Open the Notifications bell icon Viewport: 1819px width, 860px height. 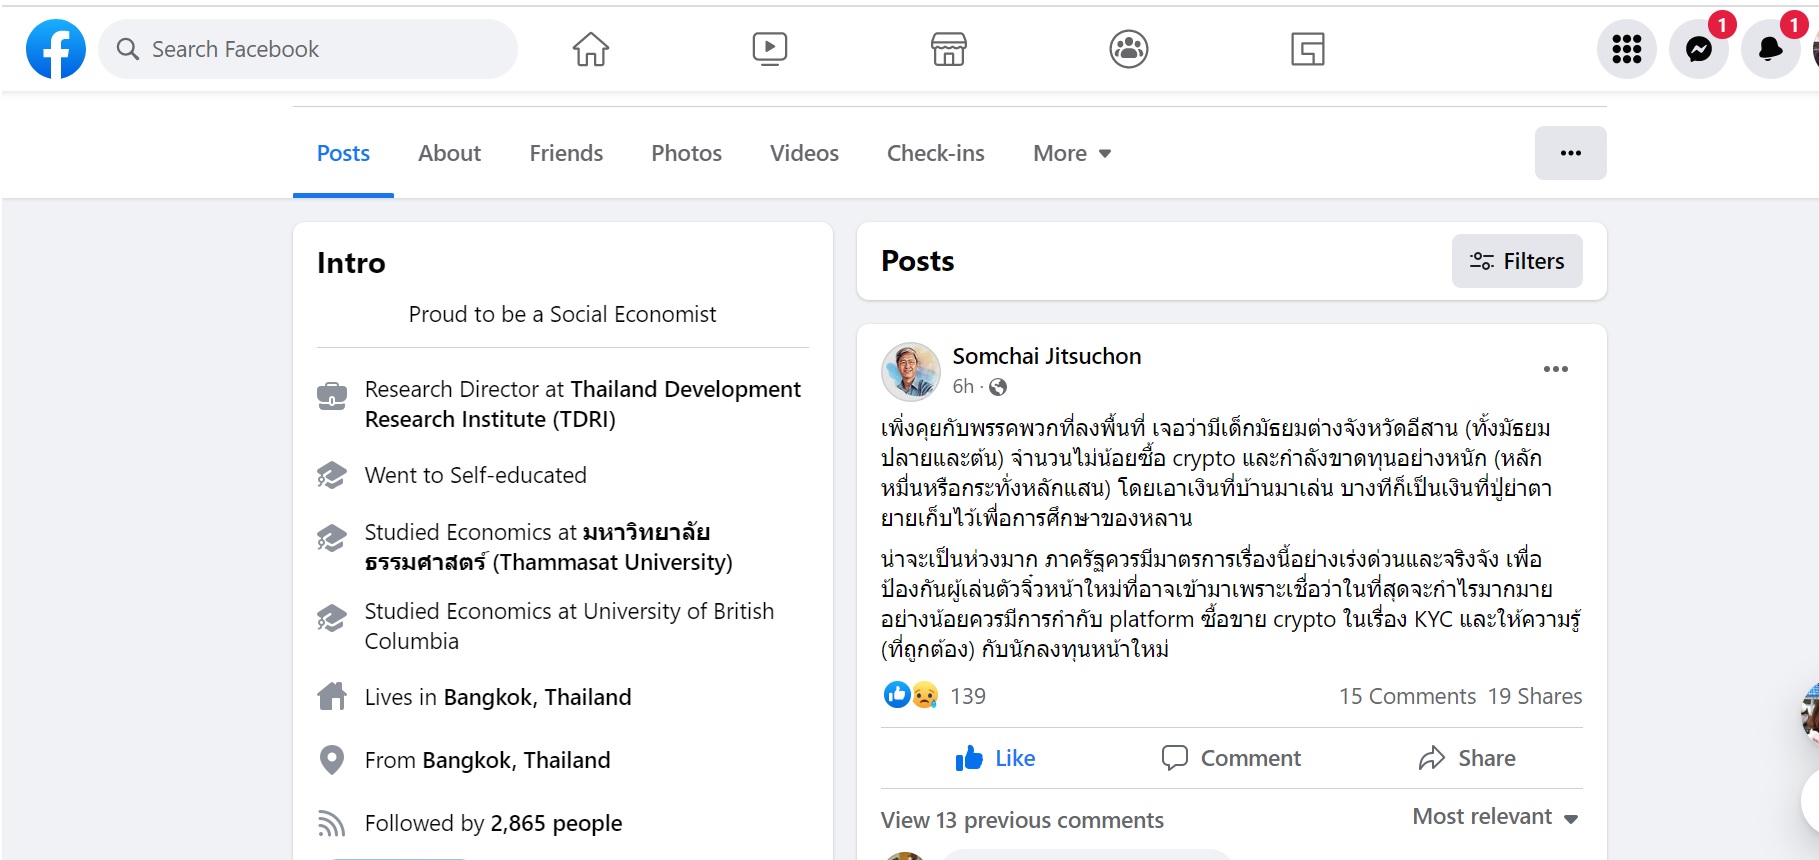pyautogui.click(x=1770, y=49)
